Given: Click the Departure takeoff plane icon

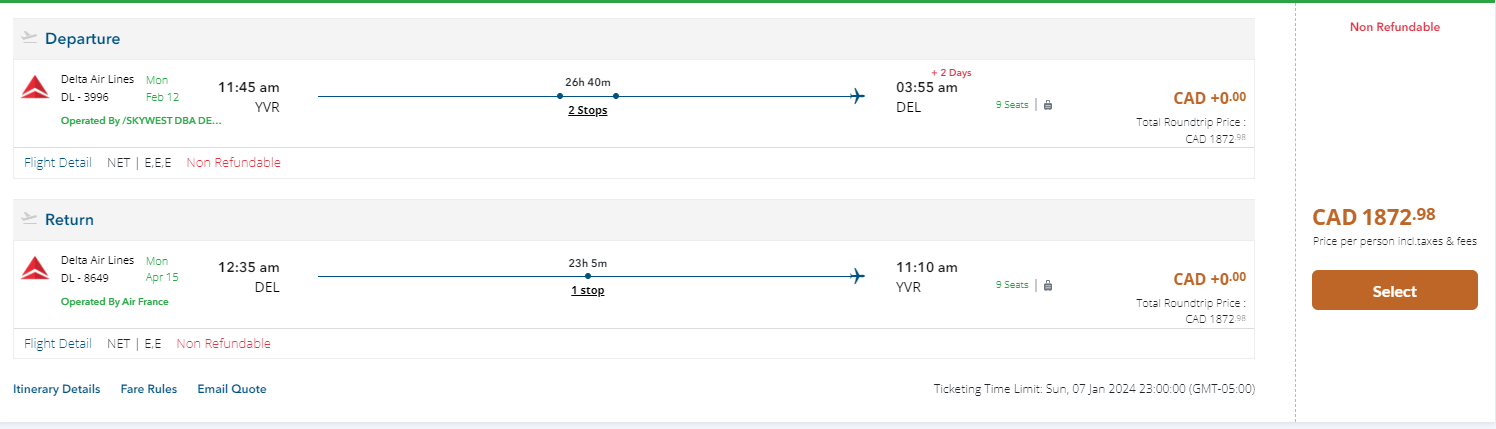Looking at the screenshot, I should click(x=29, y=38).
